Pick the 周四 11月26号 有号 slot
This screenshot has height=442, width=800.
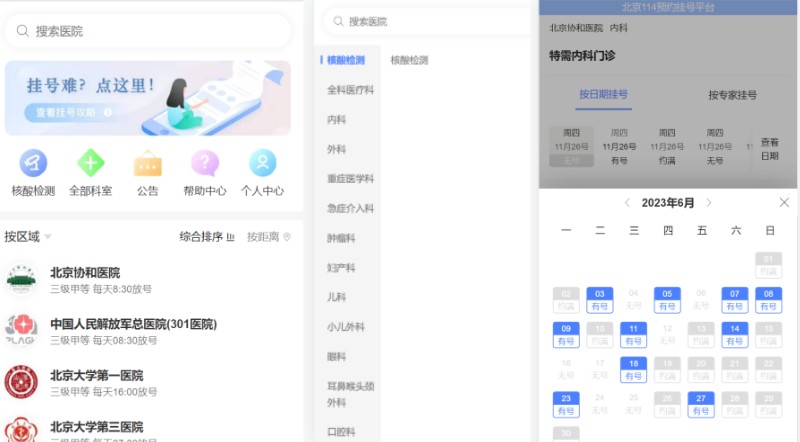pyautogui.click(x=619, y=146)
